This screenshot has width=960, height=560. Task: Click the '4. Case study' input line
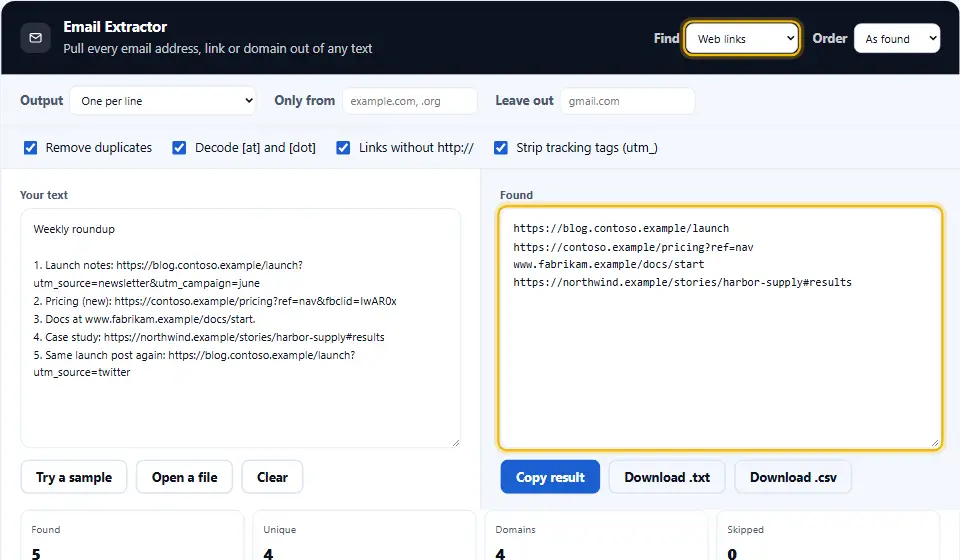pyautogui.click(x=209, y=337)
